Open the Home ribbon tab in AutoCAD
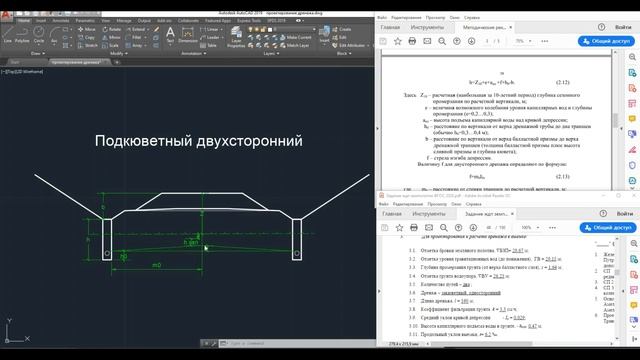Screen dimensions: 640x360 click(23, 20)
